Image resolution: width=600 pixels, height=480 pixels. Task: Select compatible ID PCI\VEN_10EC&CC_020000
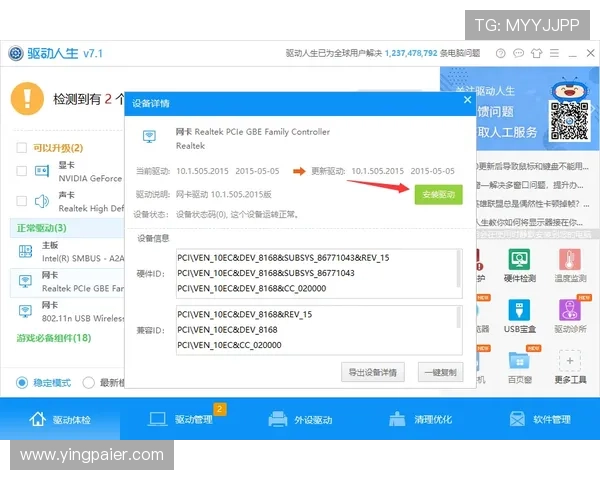[x=229, y=345]
